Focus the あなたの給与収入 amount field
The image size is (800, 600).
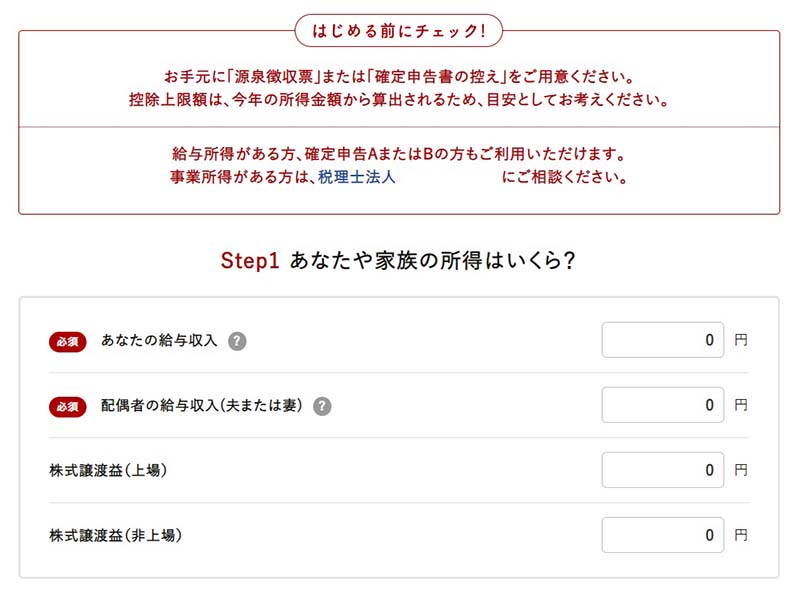[662, 340]
